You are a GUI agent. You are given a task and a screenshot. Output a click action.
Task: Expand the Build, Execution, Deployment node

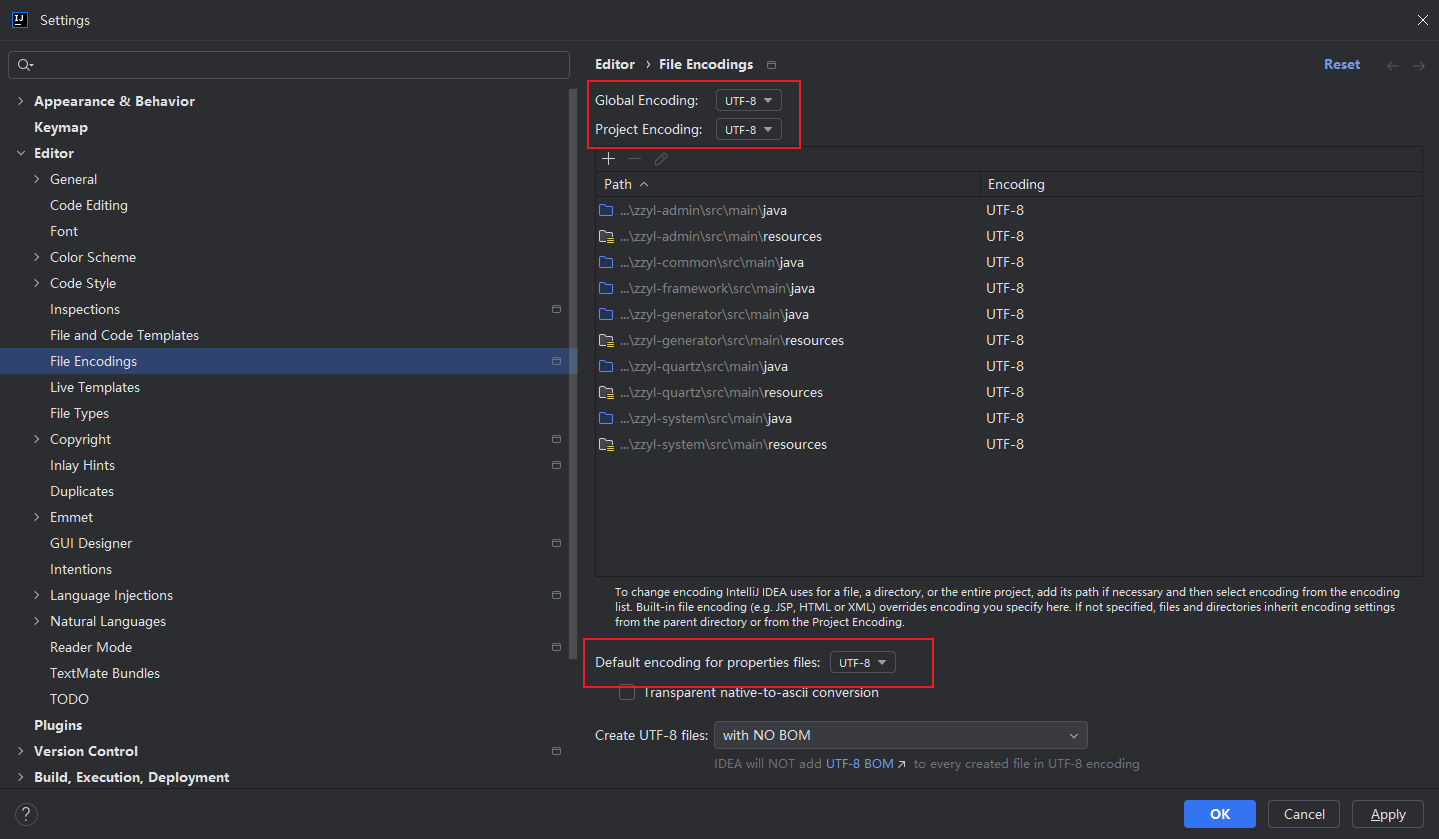tap(21, 777)
